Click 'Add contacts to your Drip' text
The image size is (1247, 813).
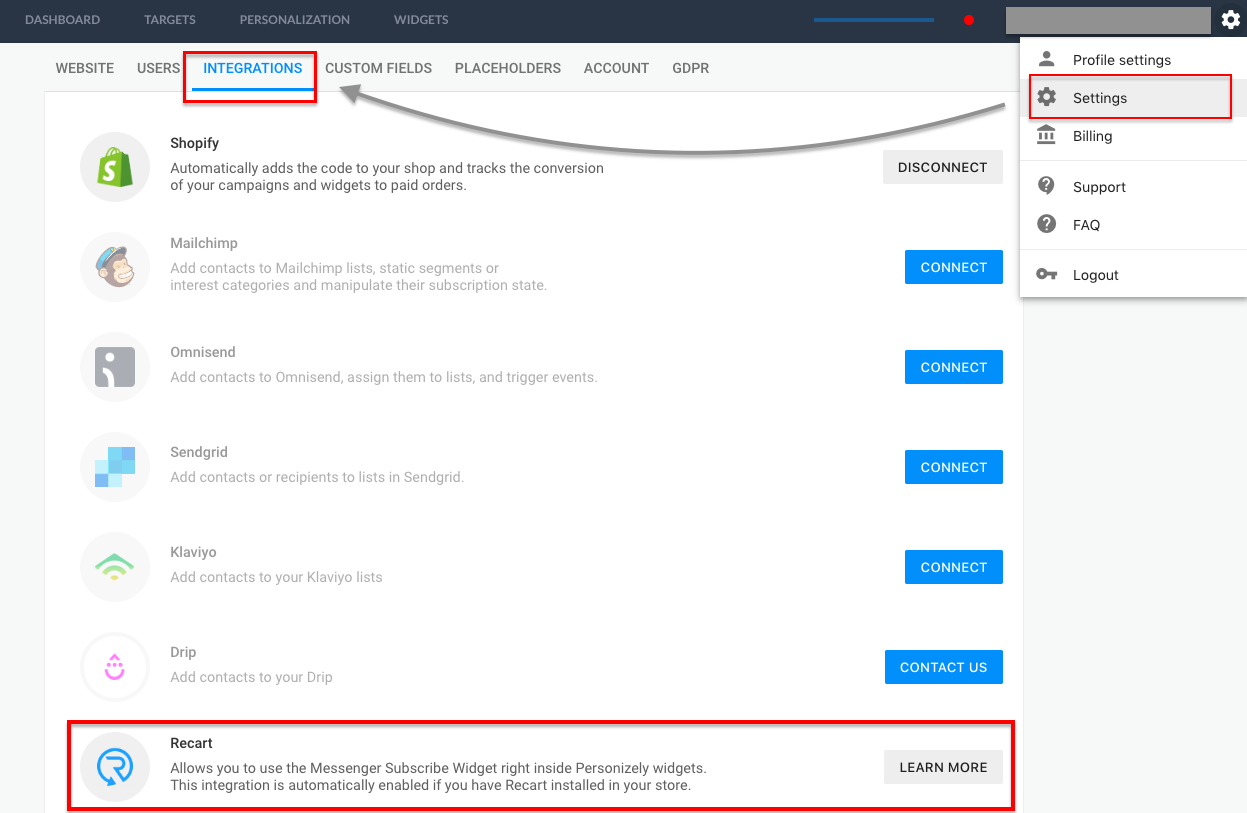click(x=251, y=677)
